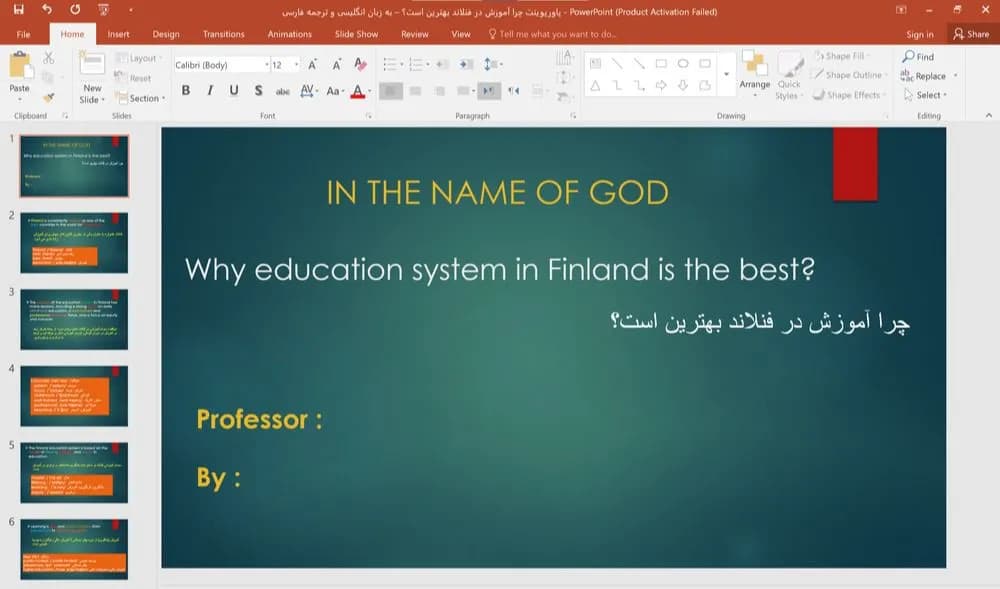Clear all formatting with the eraser A icon

click(360, 64)
